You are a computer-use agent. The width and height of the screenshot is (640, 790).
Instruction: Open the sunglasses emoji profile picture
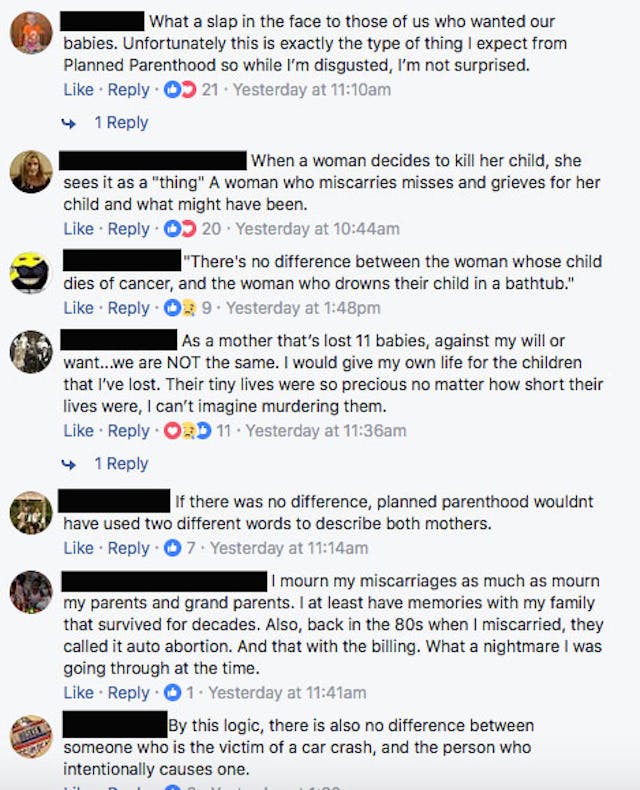(31, 272)
